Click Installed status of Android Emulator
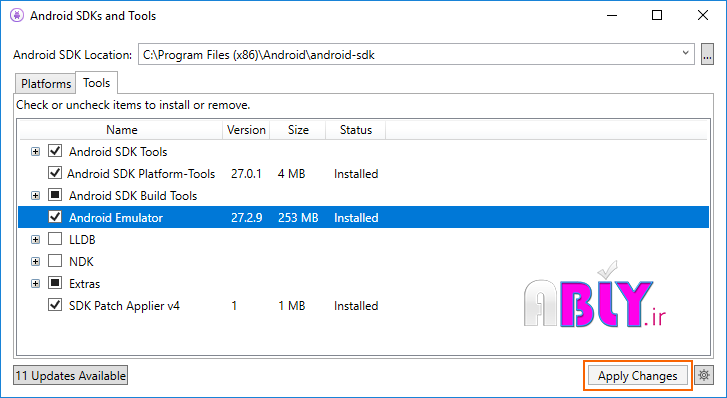Image resolution: width=727 pixels, height=398 pixels. tap(356, 218)
